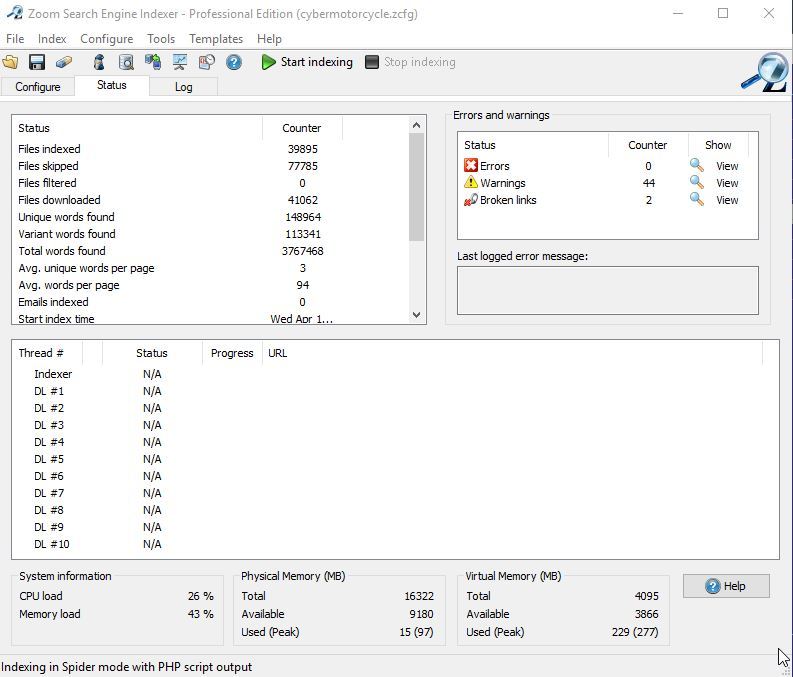Viewport: 793px width, 677px height.
Task: Click the status list scrollbar thumb
Action: [416, 187]
